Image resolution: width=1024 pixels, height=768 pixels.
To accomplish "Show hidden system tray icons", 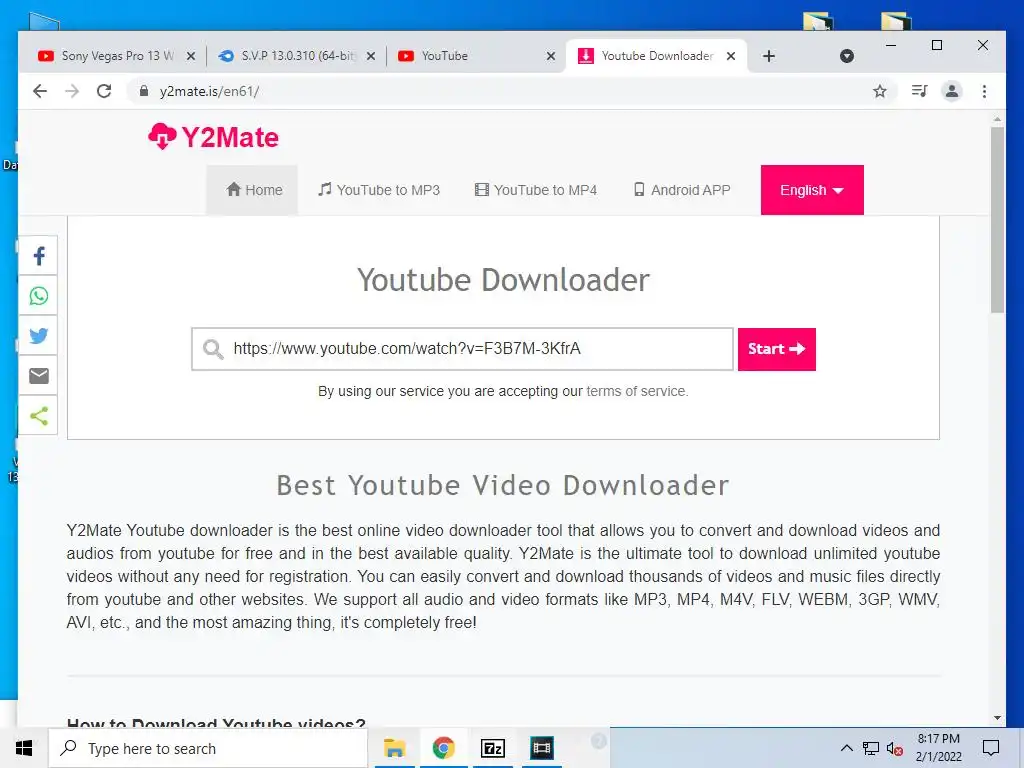I will pos(846,748).
